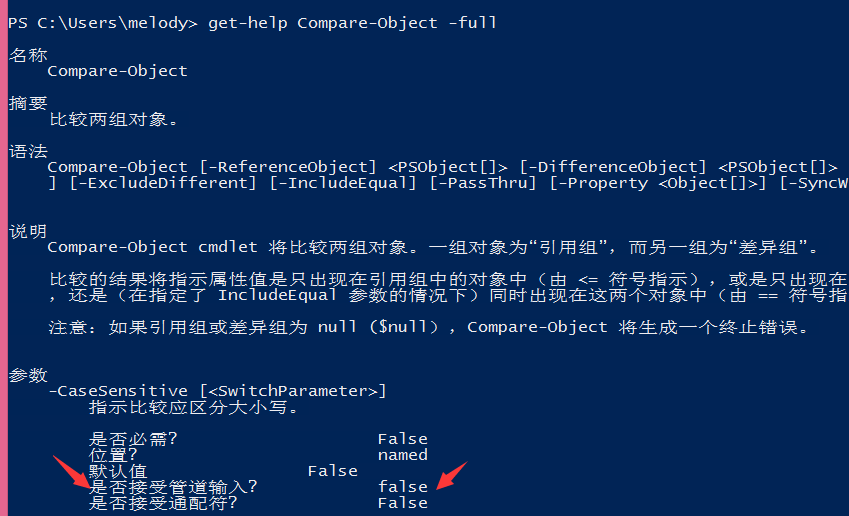Click the 名称 section heading
849x516 pixels.
(x=28, y=55)
